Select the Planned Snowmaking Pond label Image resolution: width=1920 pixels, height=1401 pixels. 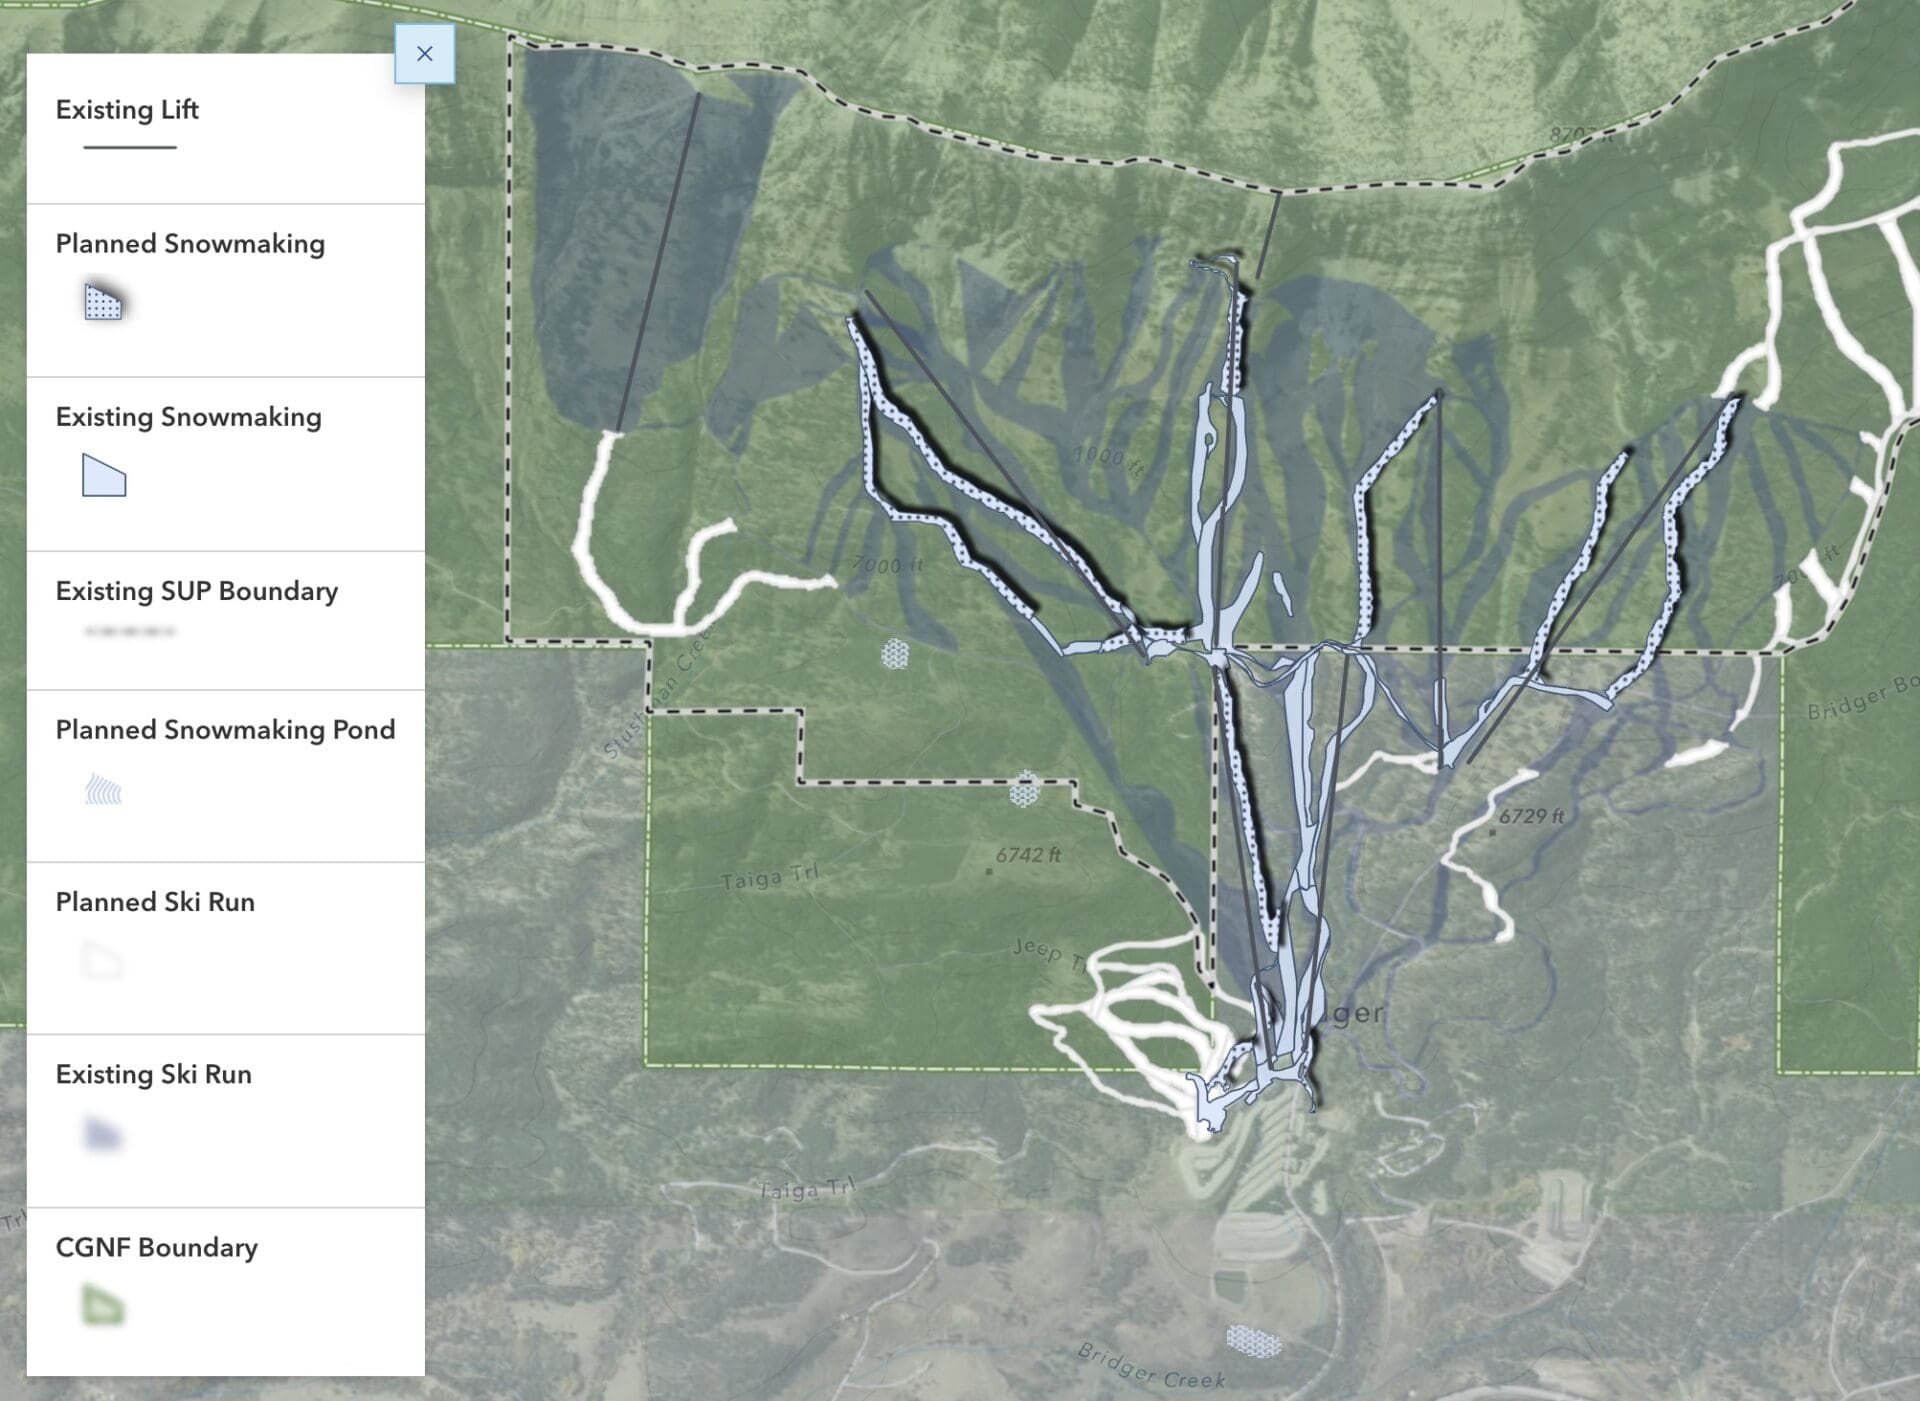tap(225, 730)
